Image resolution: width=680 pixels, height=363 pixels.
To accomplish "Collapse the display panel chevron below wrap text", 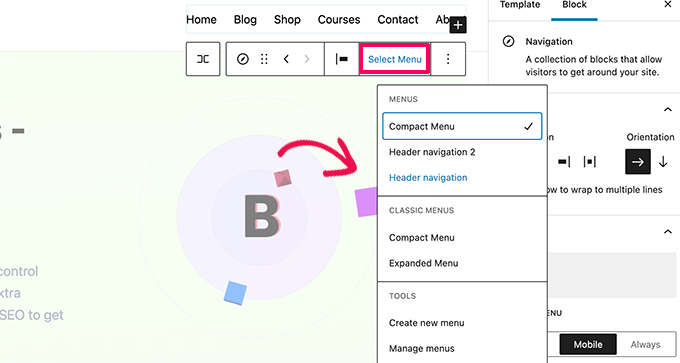I will pyautogui.click(x=668, y=232).
